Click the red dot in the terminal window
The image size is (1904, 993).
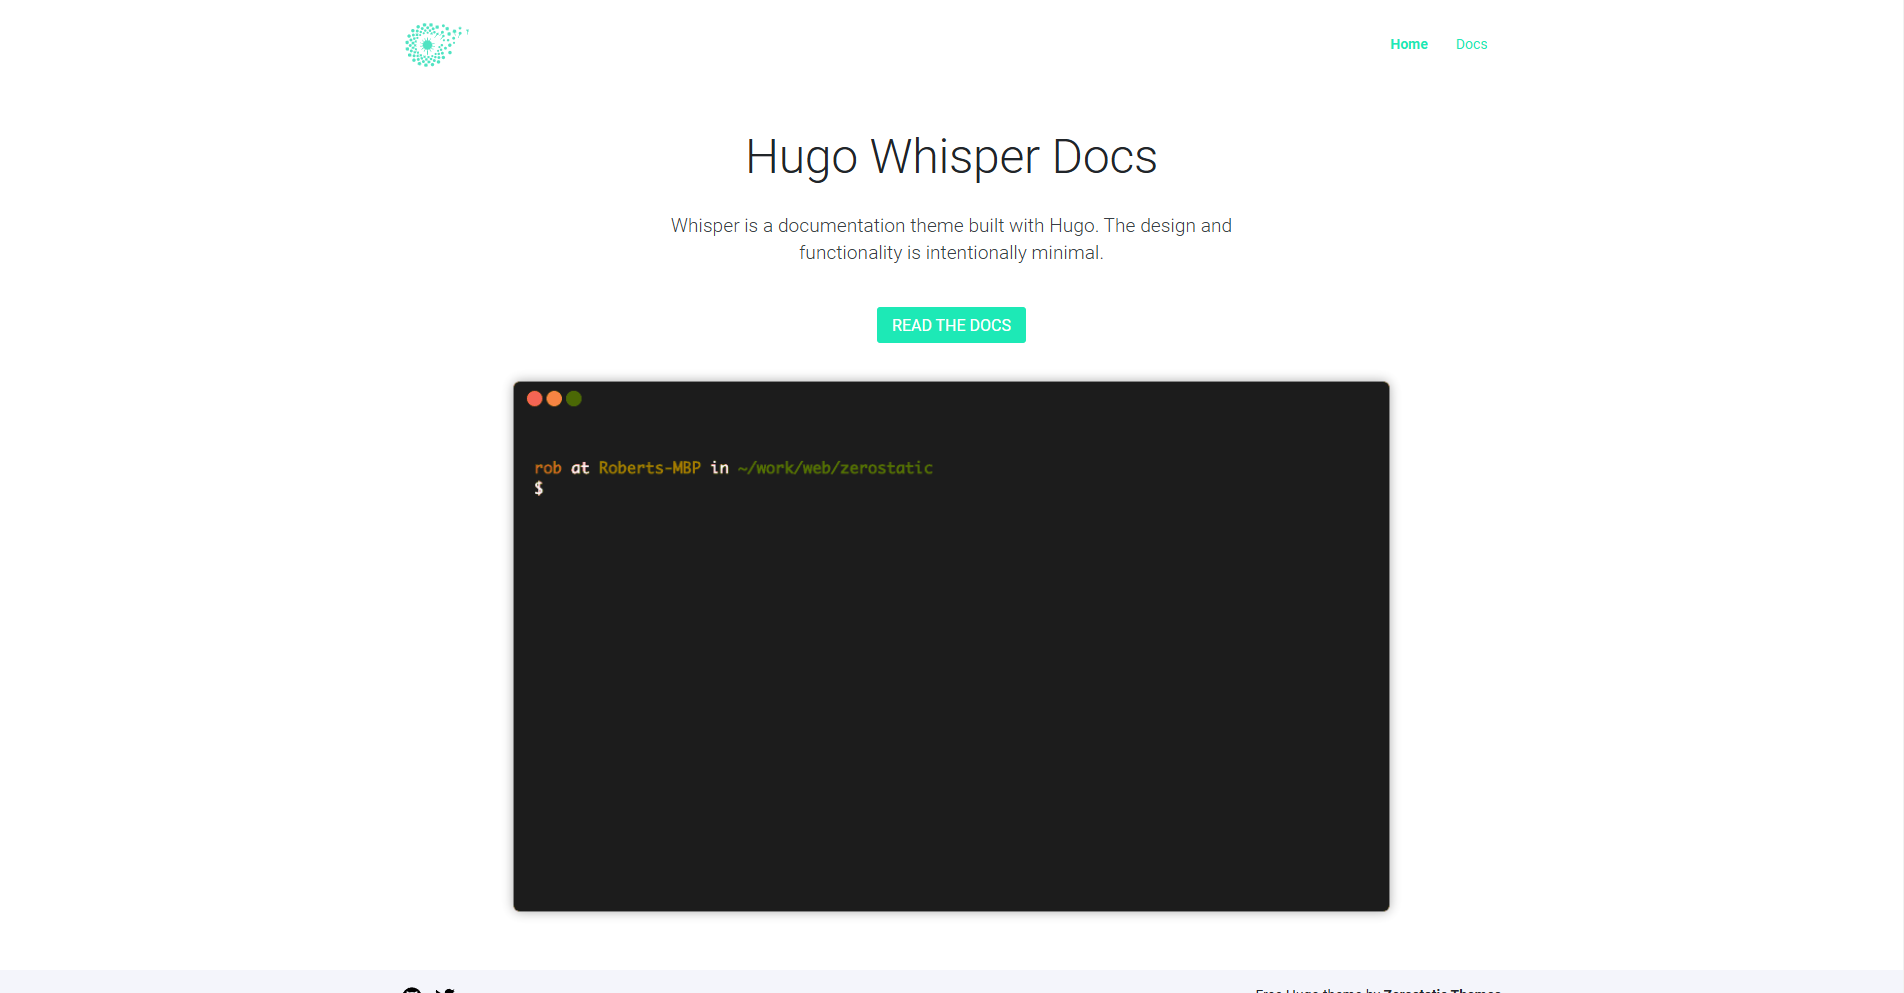click(535, 399)
